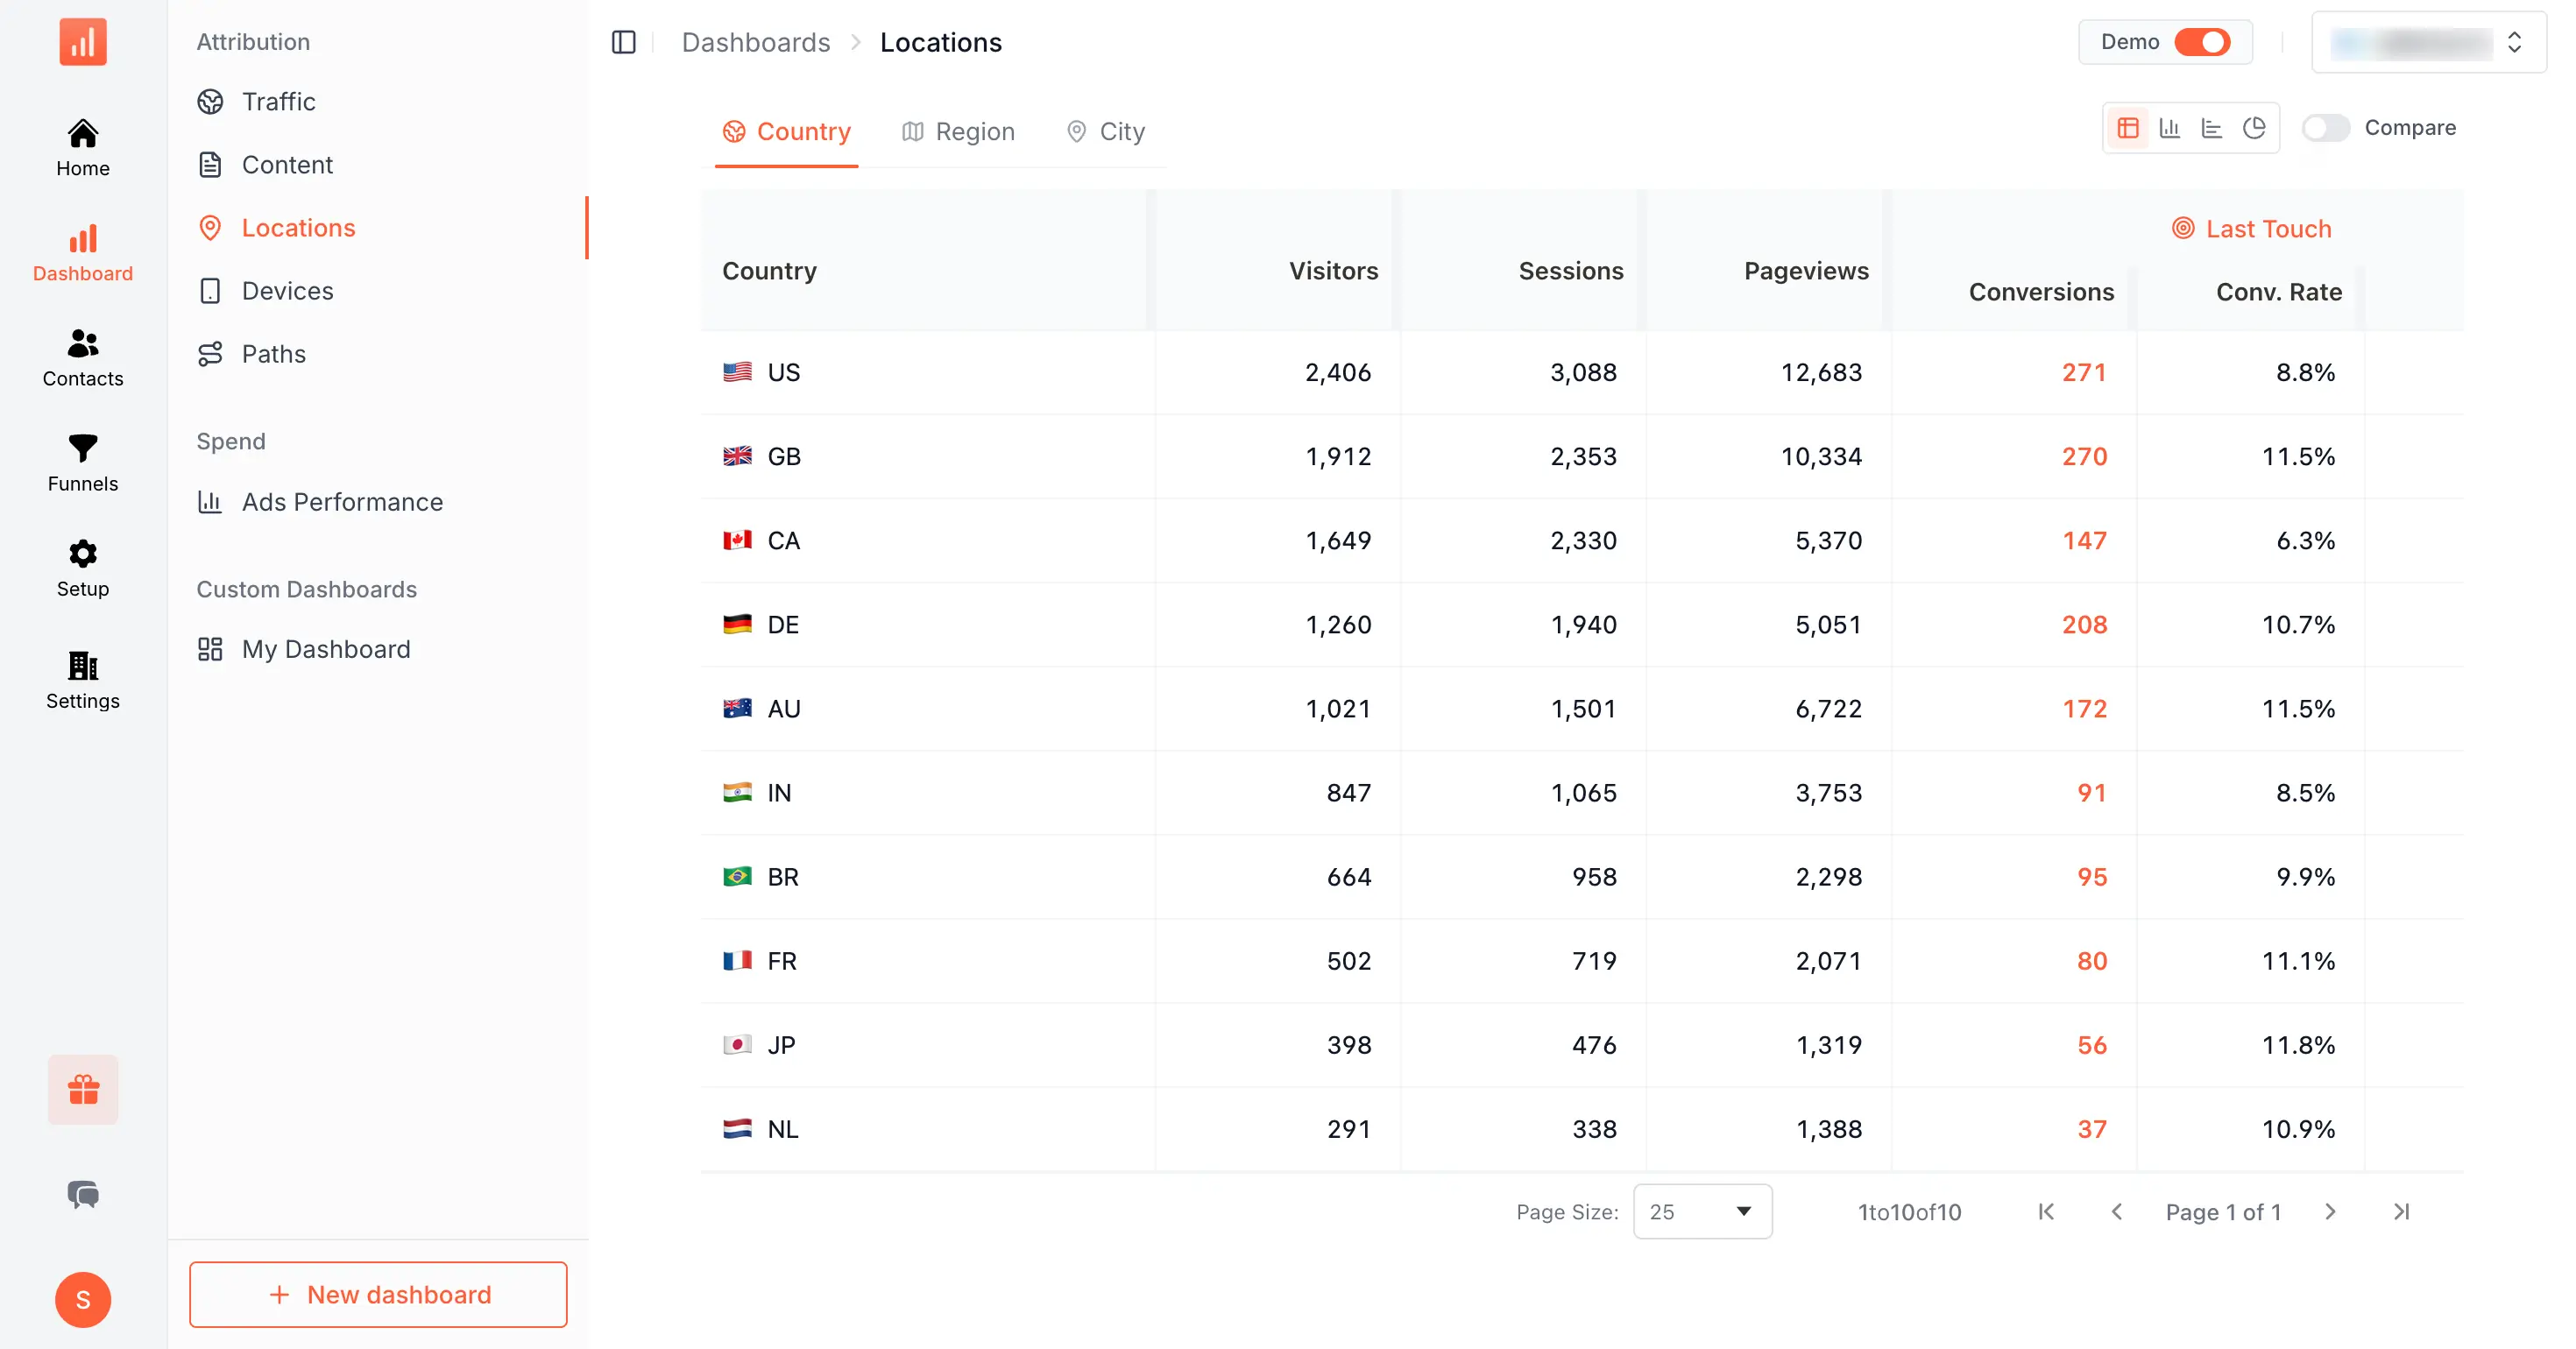Click the US flag icon
Image resolution: width=2576 pixels, height=1349 pixels.
pos(737,372)
